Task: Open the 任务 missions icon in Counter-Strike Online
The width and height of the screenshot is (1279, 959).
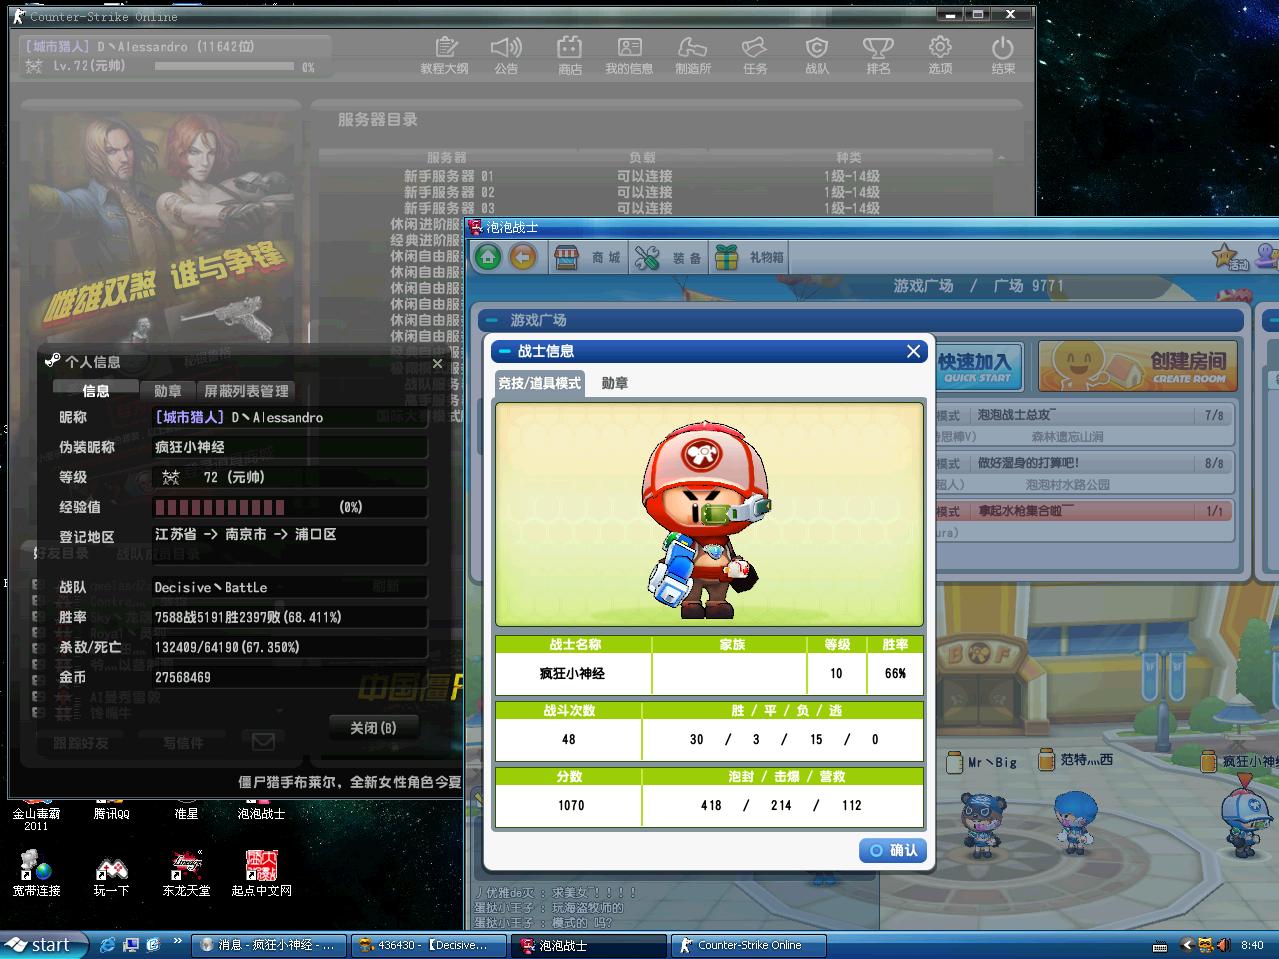Action: tap(755, 55)
